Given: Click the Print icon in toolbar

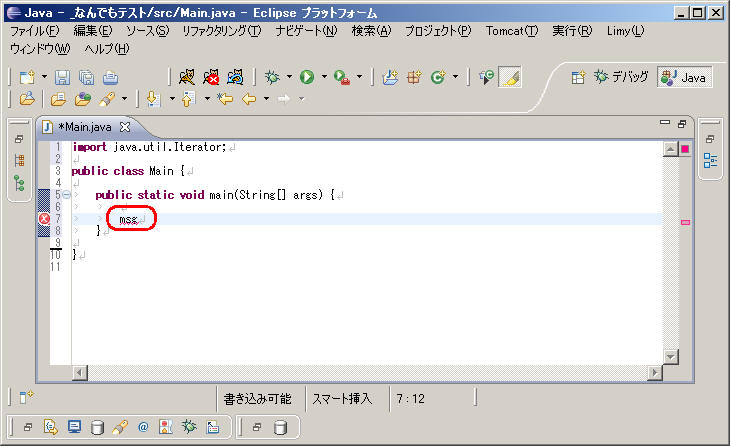Looking at the screenshot, I should pos(110,77).
